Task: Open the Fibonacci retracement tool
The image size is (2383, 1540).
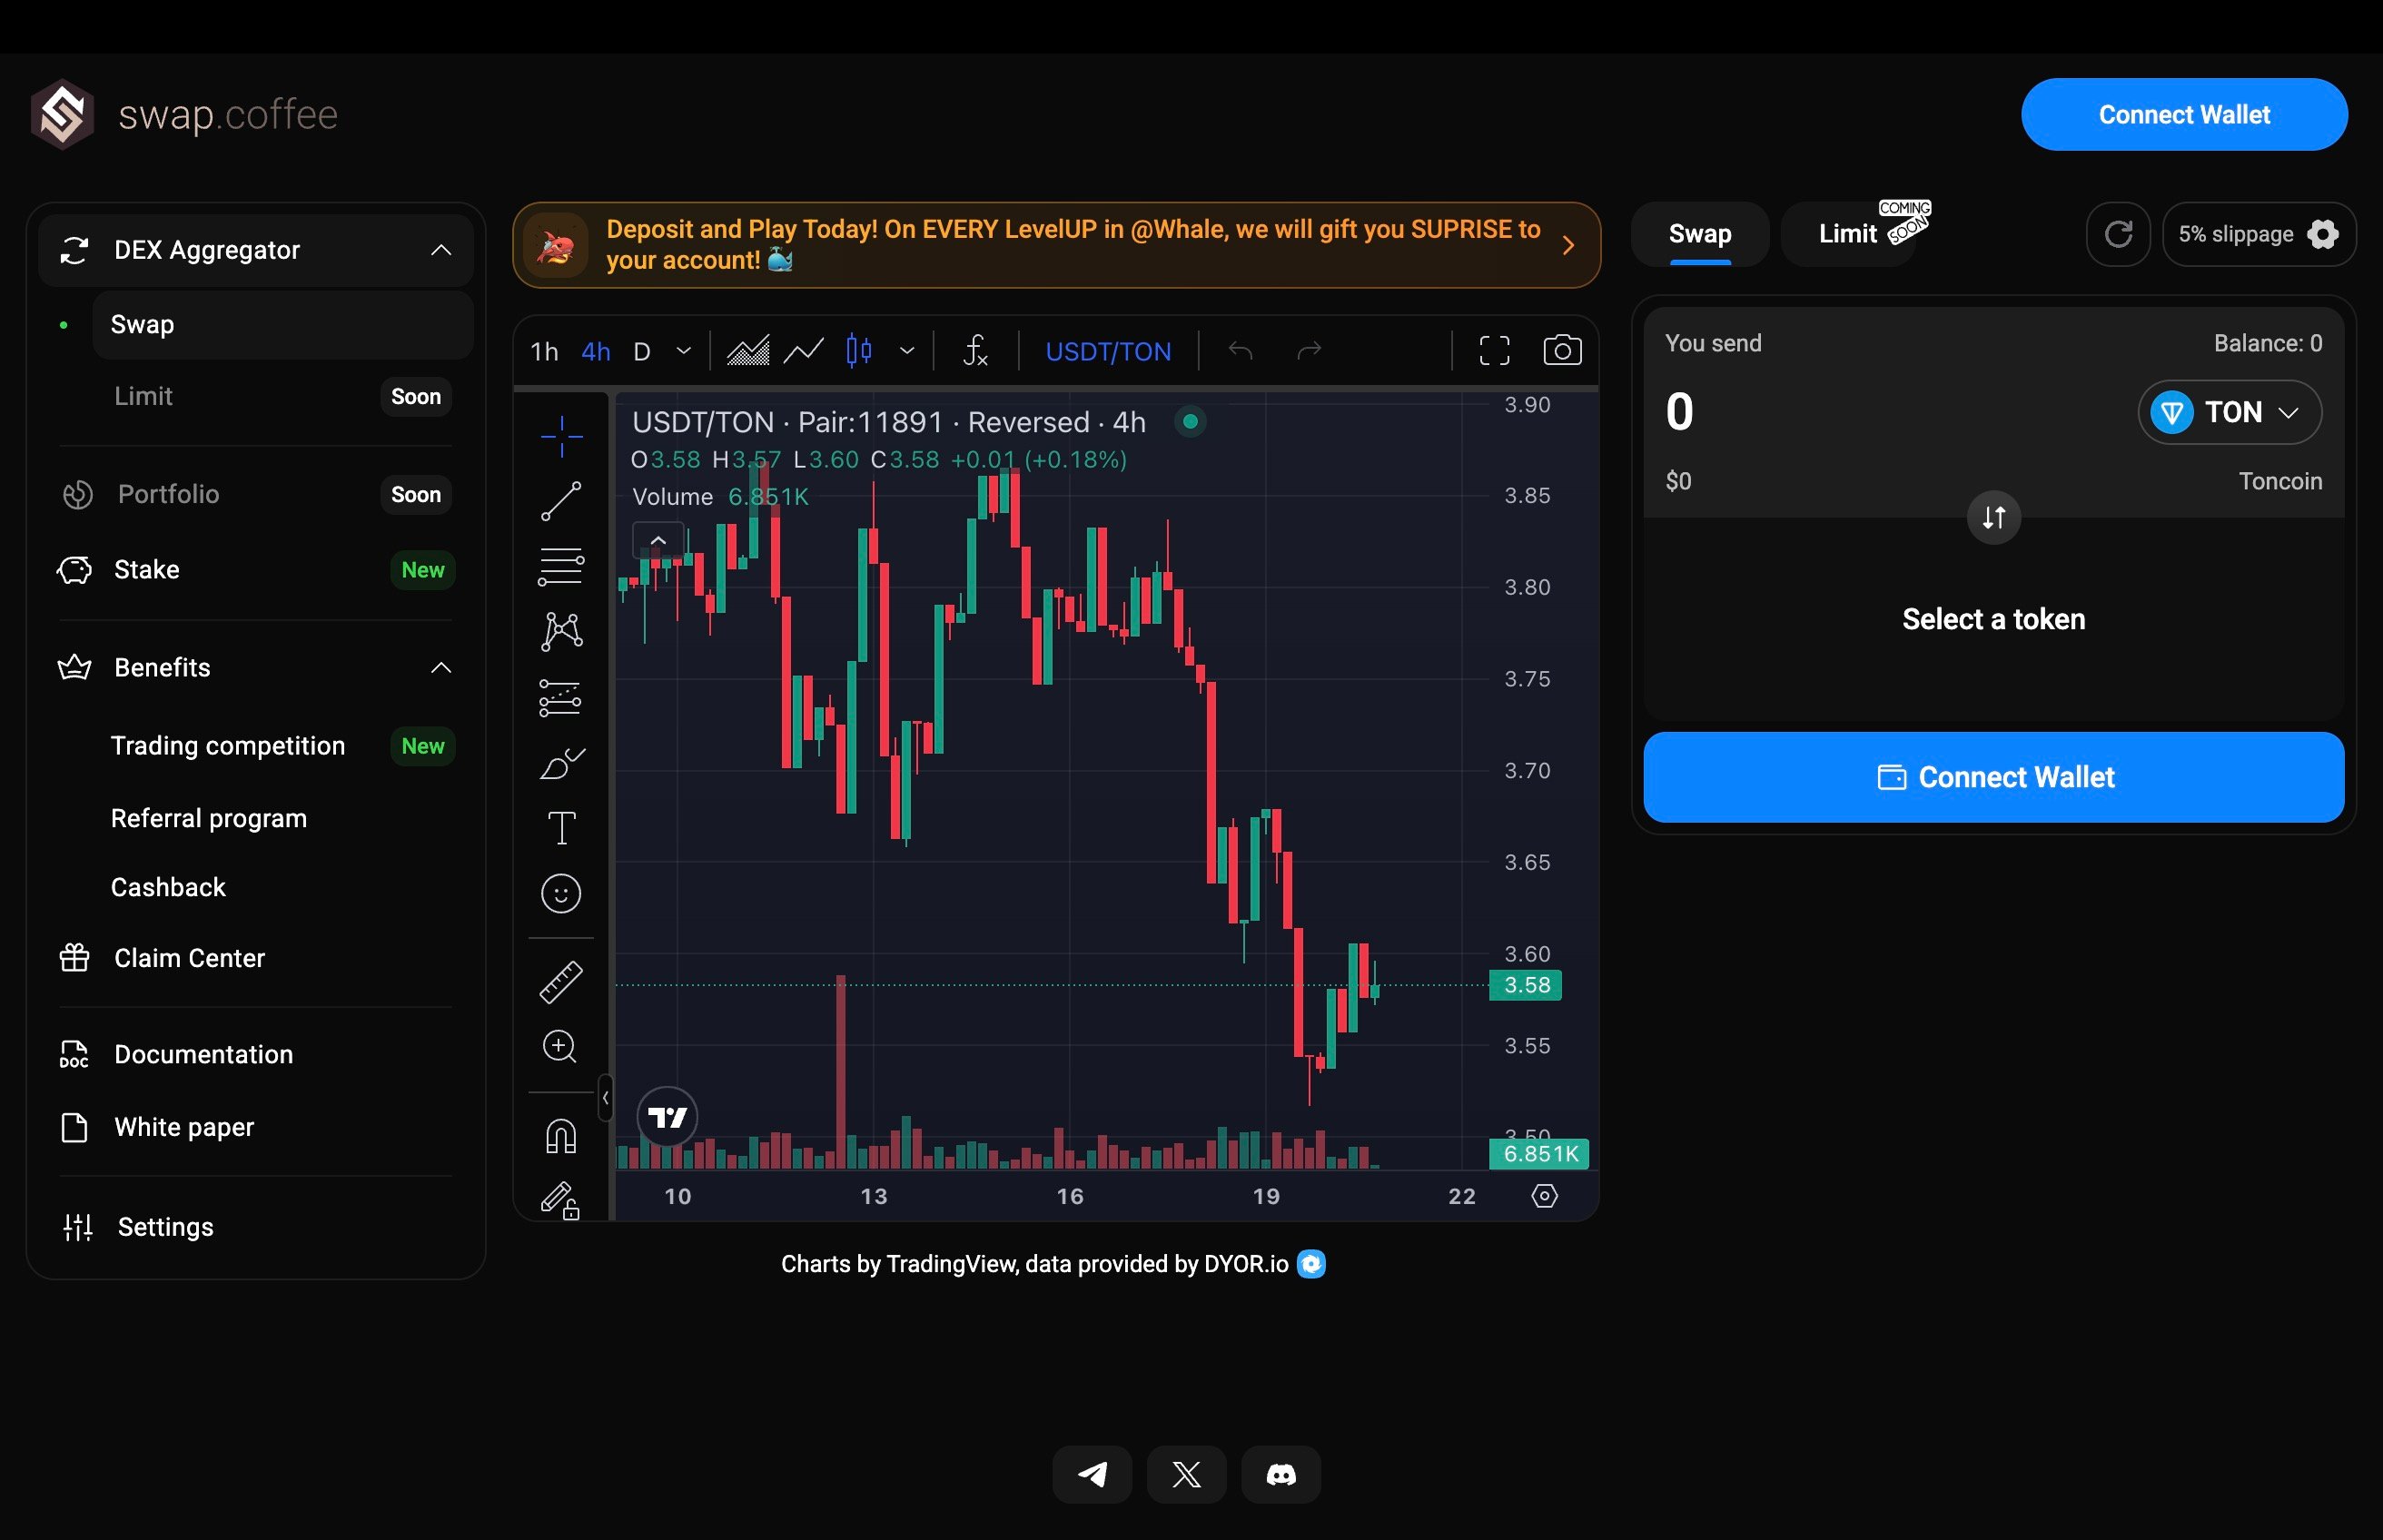Action: coord(561,566)
